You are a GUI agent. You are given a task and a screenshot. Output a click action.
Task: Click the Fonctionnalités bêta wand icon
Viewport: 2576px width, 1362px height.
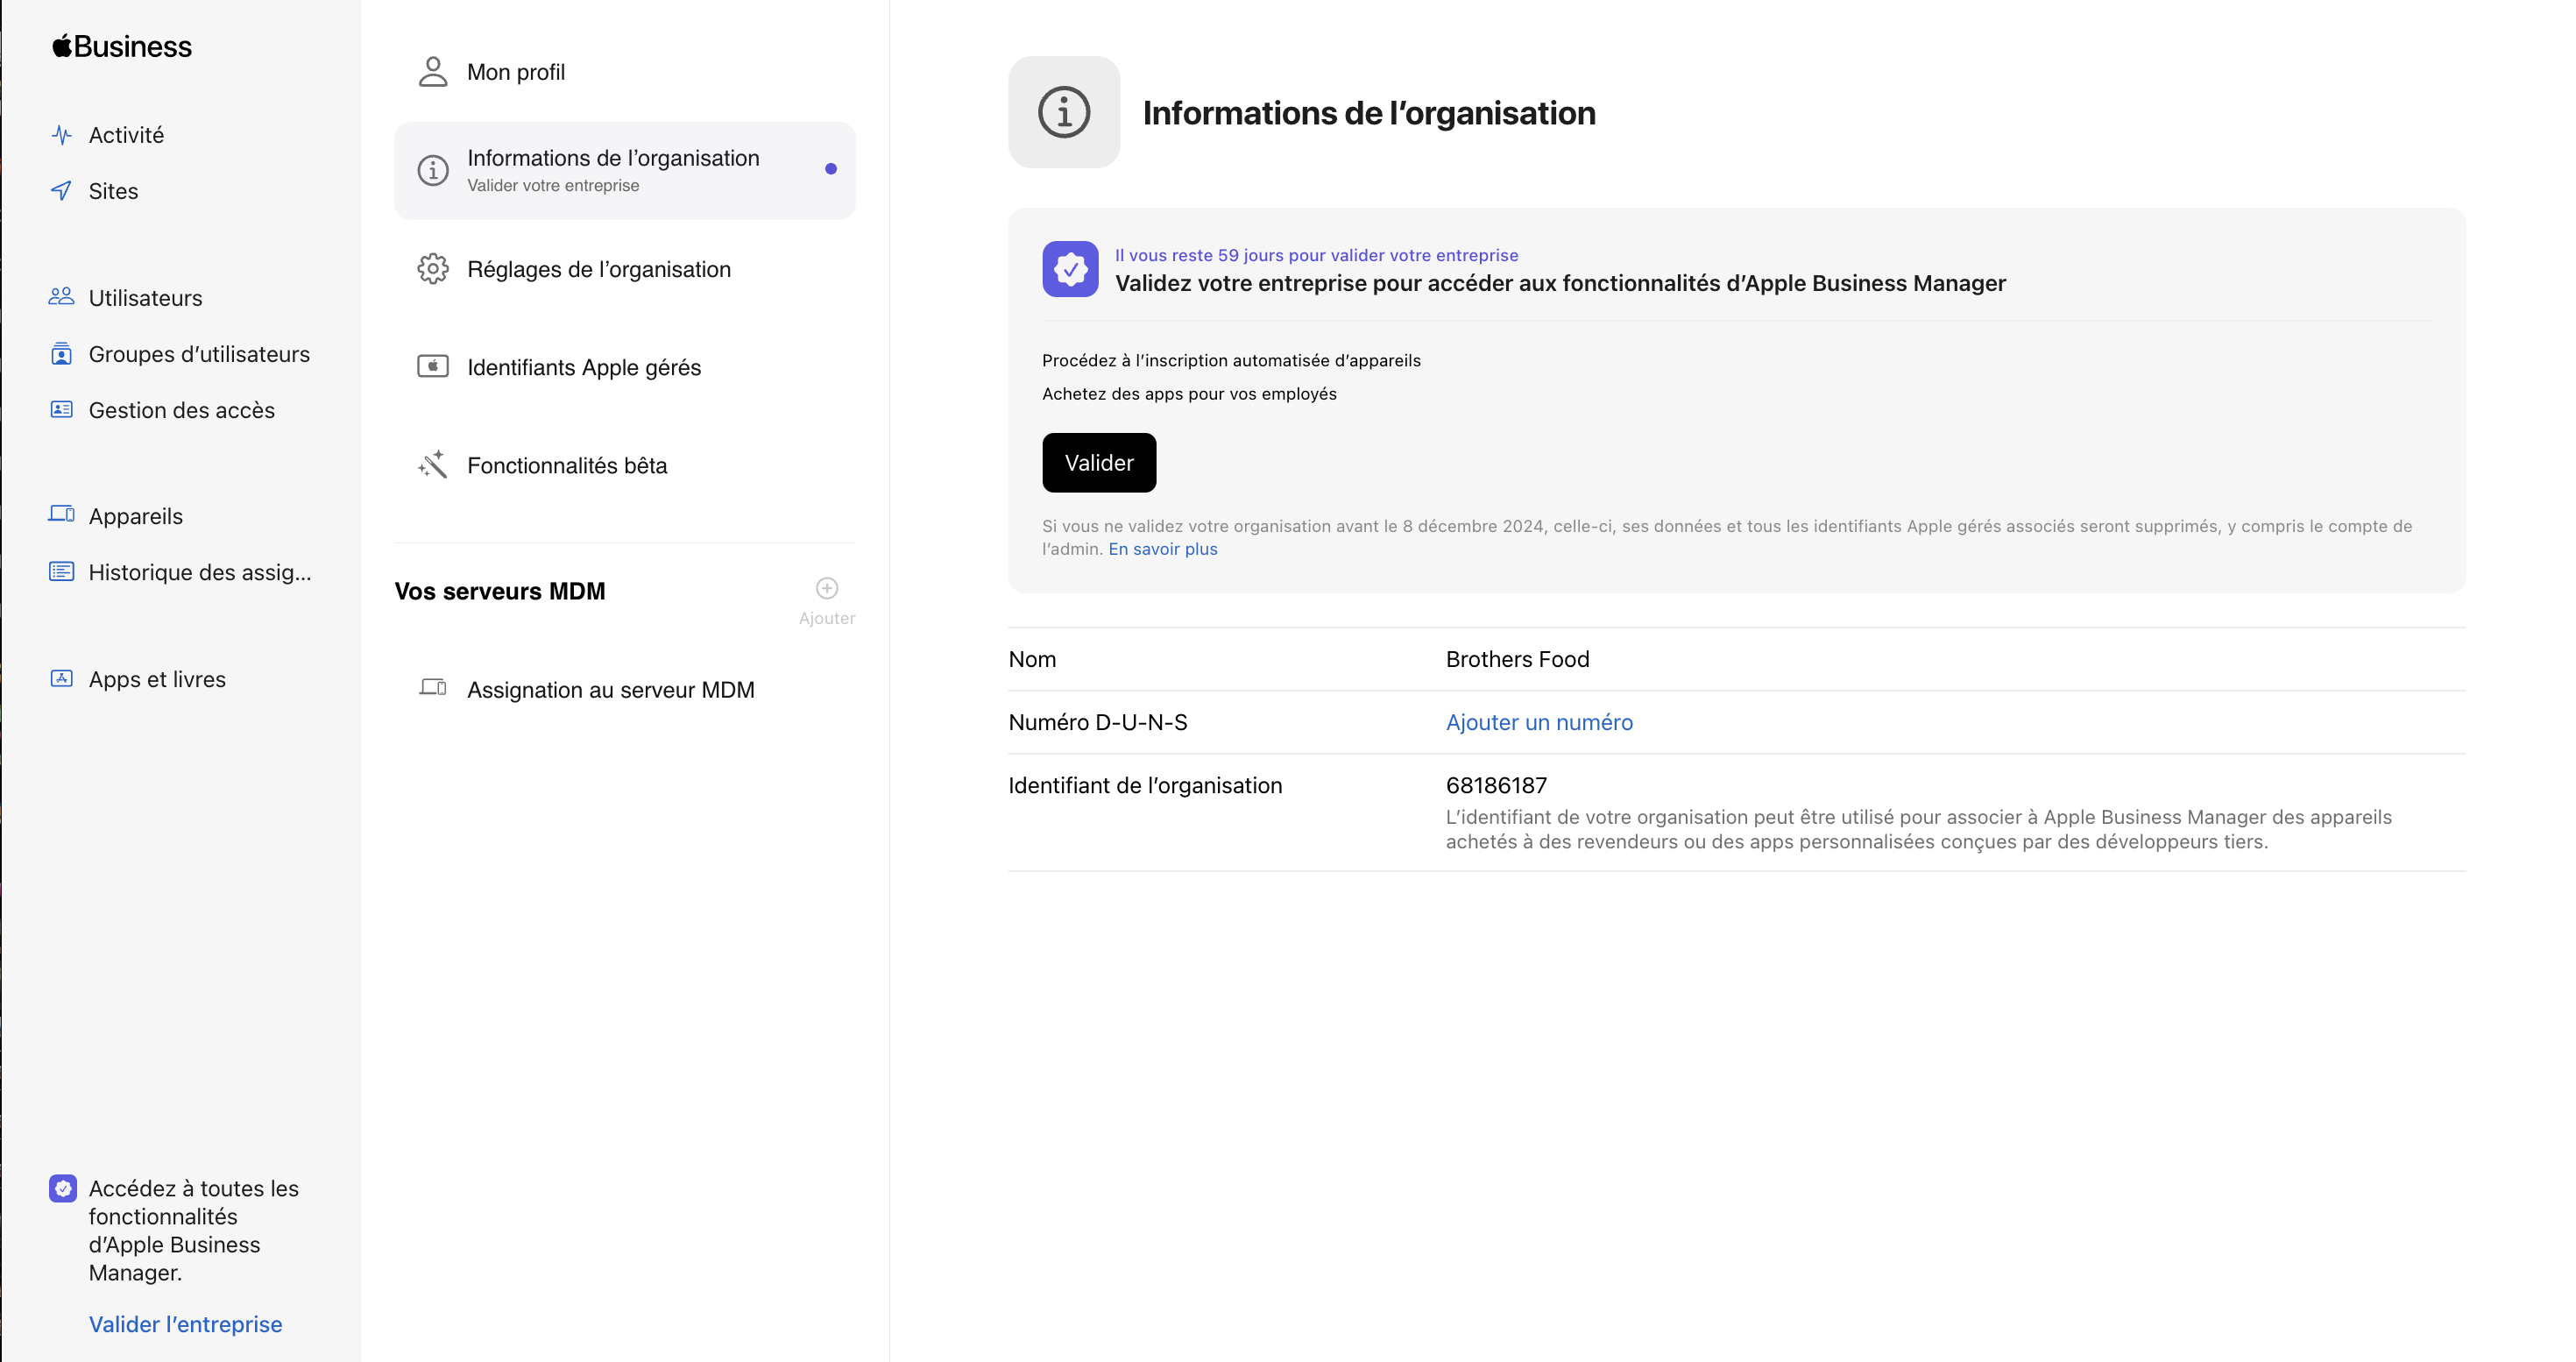click(x=433, y=465)
